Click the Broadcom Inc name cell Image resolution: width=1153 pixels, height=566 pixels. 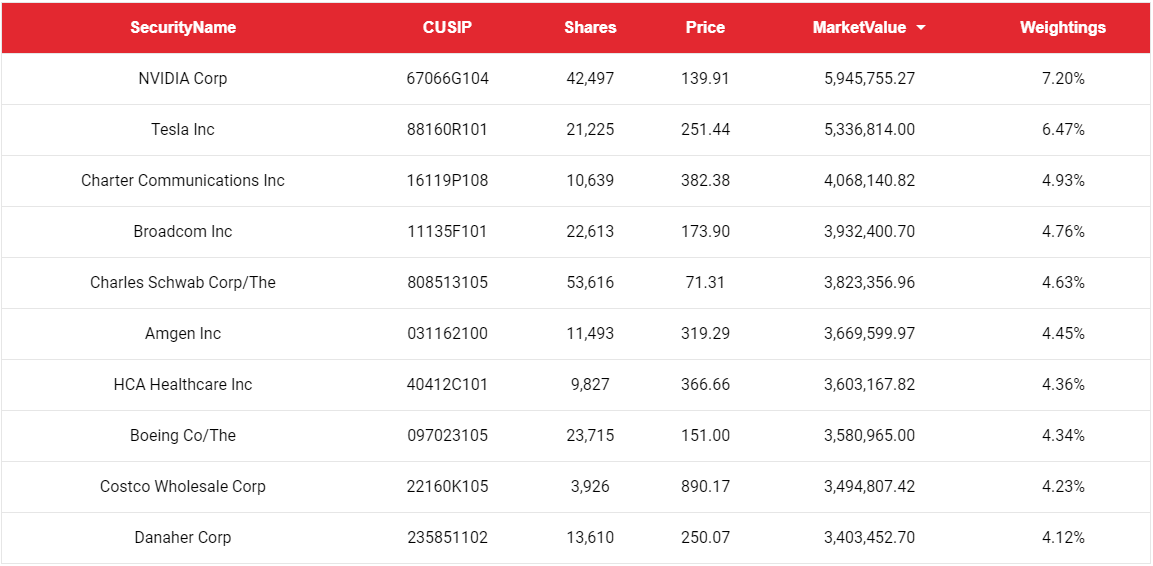click(183, 232)
